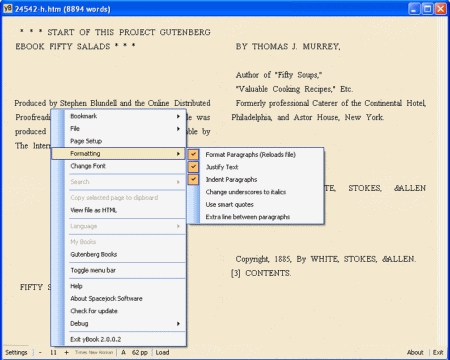Increase font size with plus button
The height and width of the screenshot is (360, 450).
(x=66, y=352)
